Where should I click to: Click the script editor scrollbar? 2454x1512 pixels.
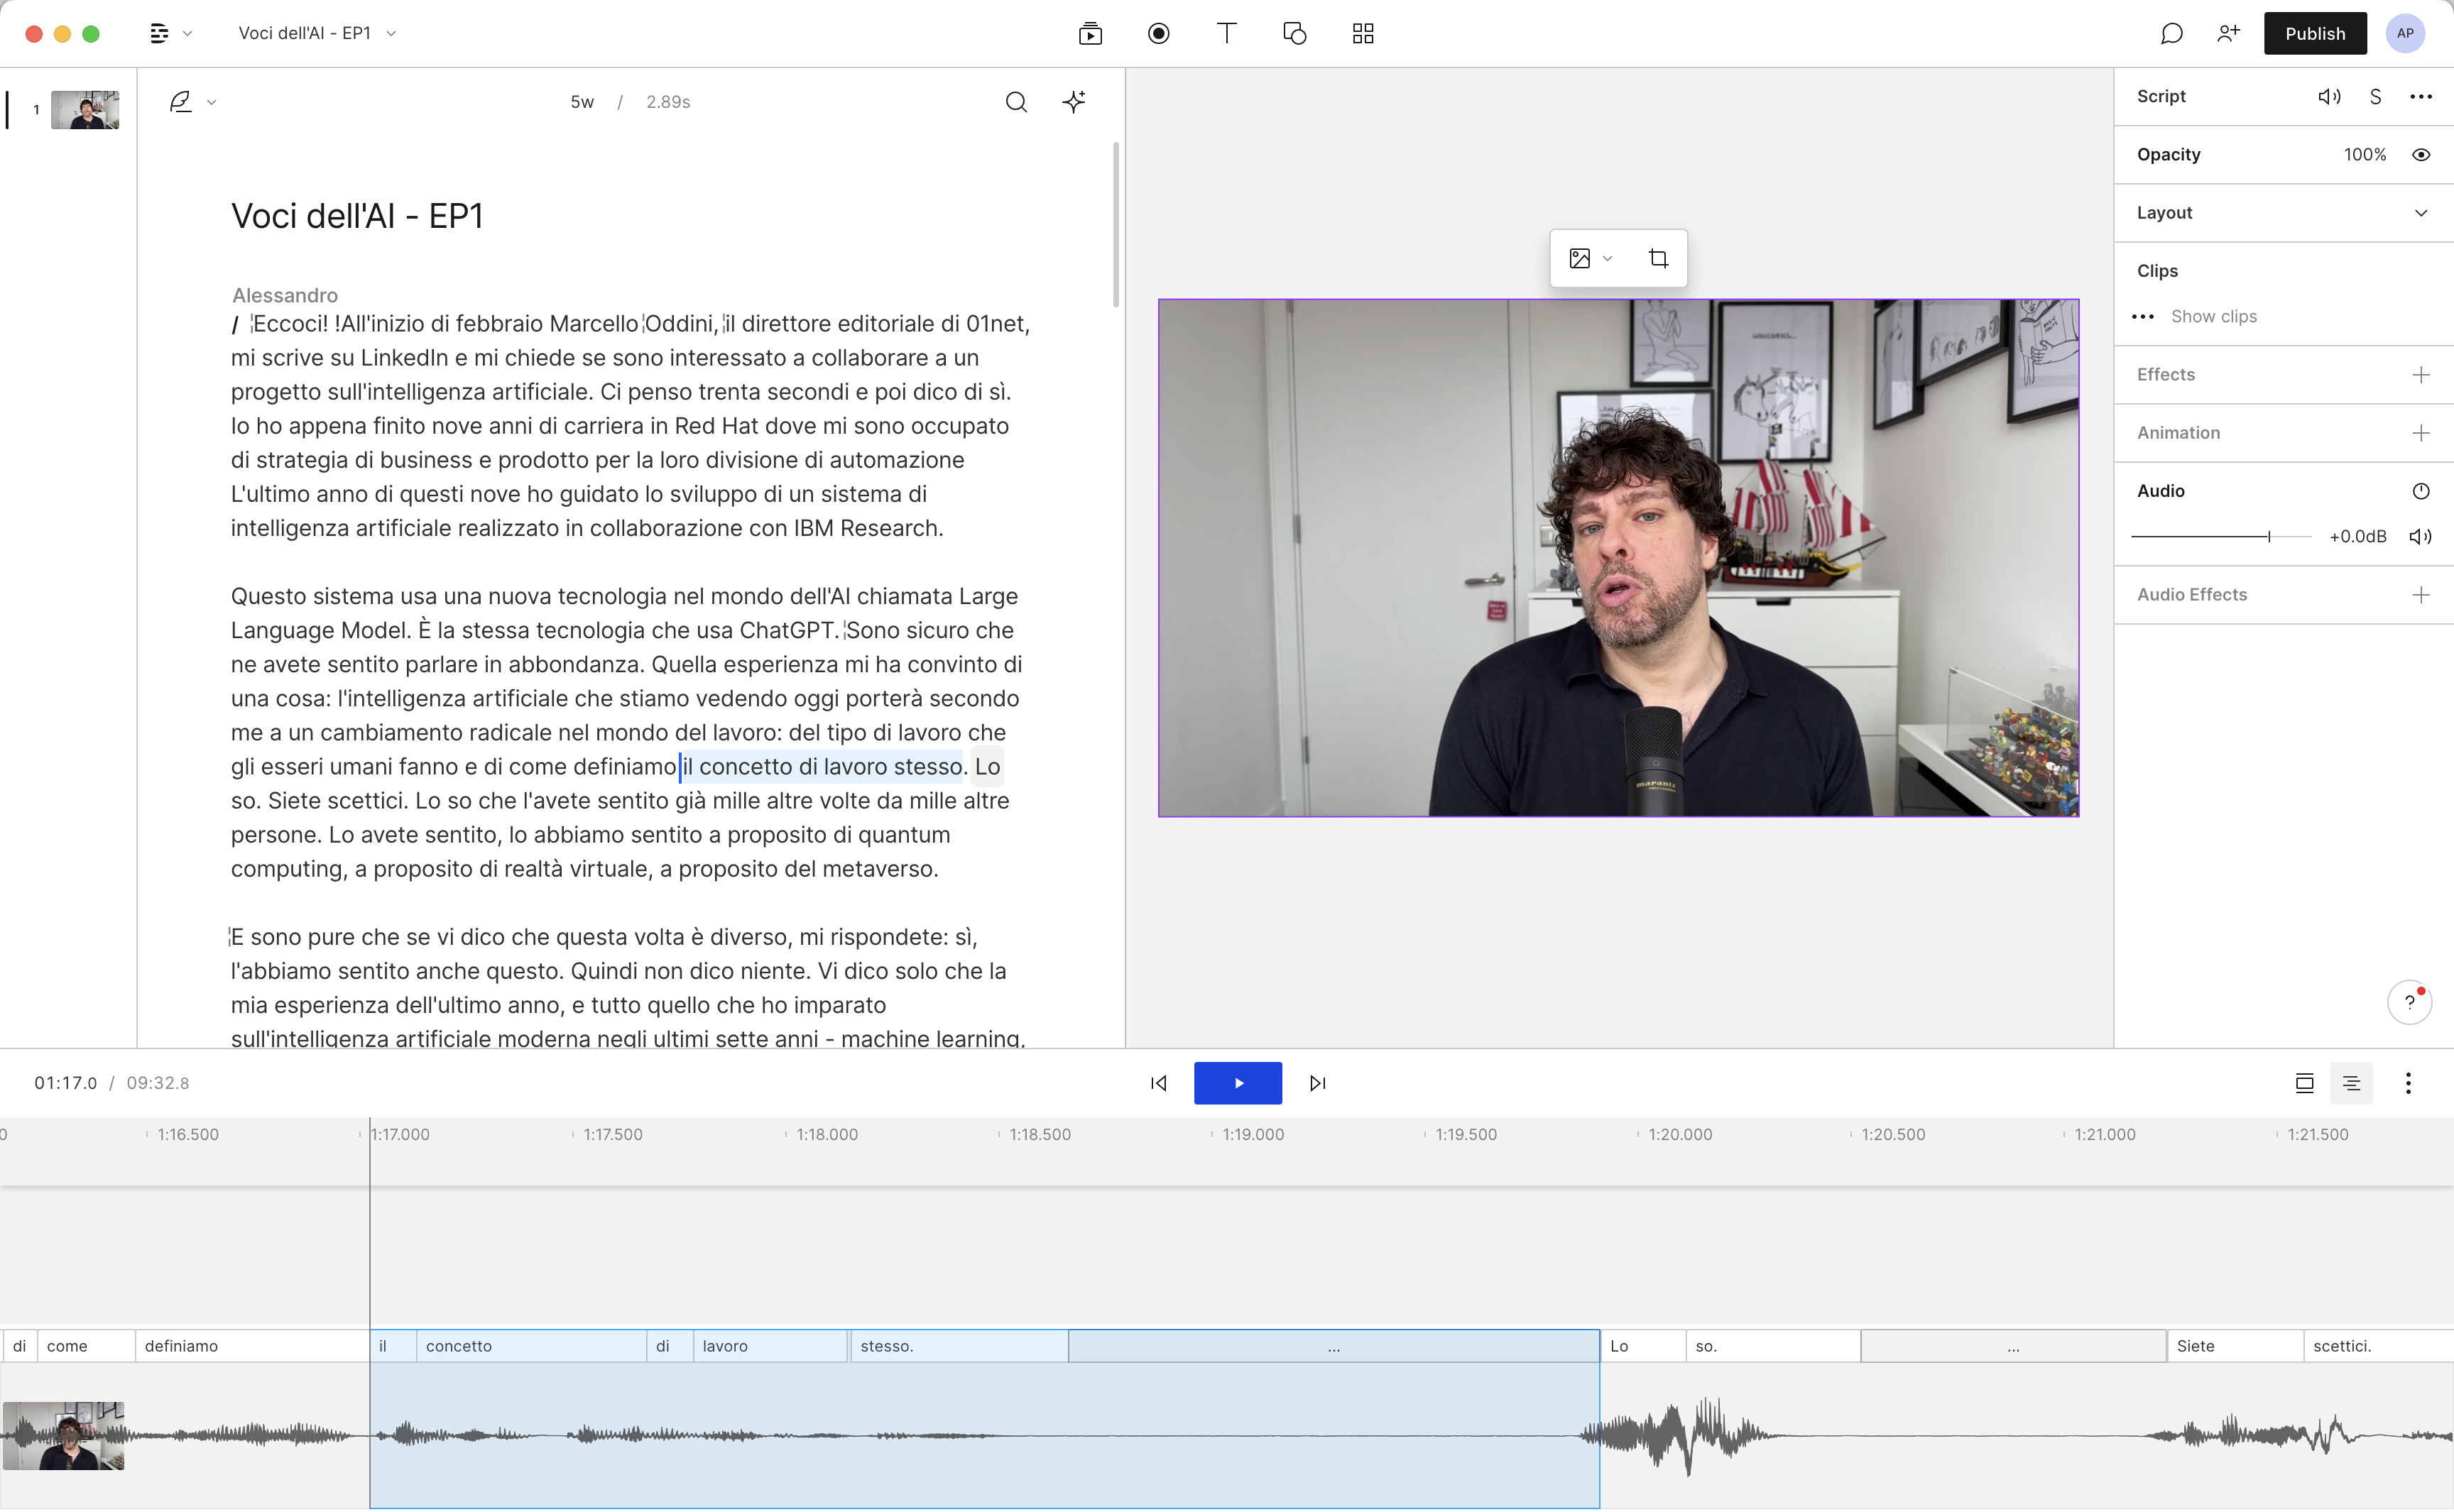click(x=1115, y=225)
